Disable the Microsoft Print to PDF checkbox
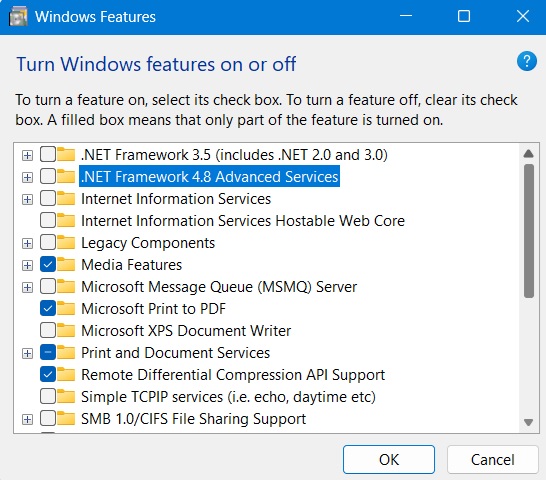The width and height of the screenshot is (546, 480). pyautogui.click(x=48, y=308)
